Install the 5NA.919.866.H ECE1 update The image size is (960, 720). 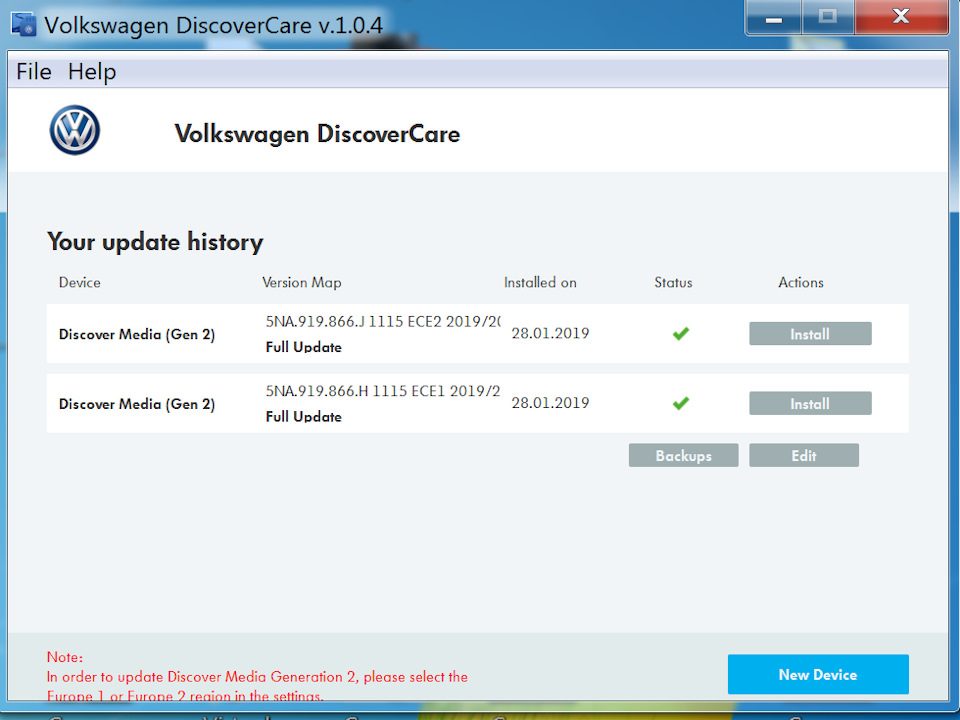810,403
